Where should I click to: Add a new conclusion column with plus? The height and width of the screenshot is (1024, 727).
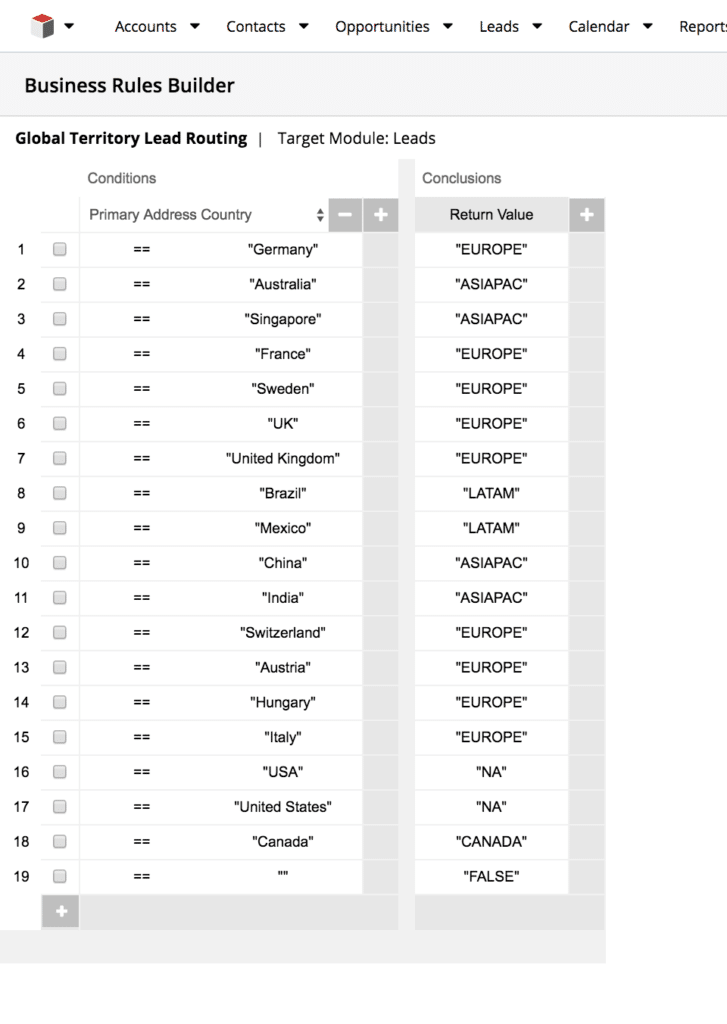click(x=587, y=215)
